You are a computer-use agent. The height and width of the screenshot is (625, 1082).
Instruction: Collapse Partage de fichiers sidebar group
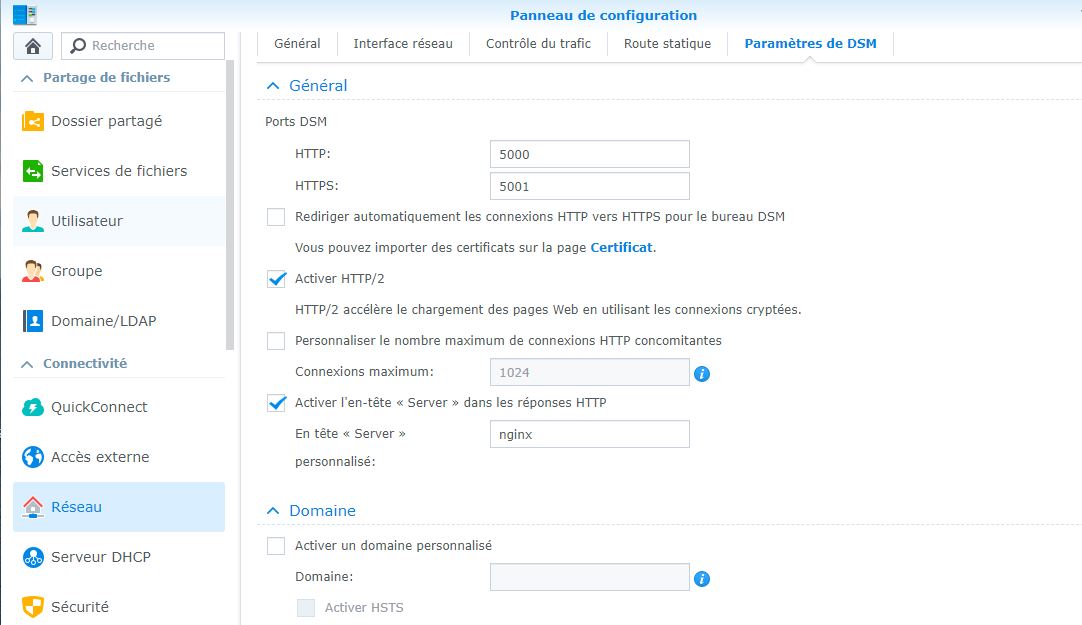coord(27,78)
